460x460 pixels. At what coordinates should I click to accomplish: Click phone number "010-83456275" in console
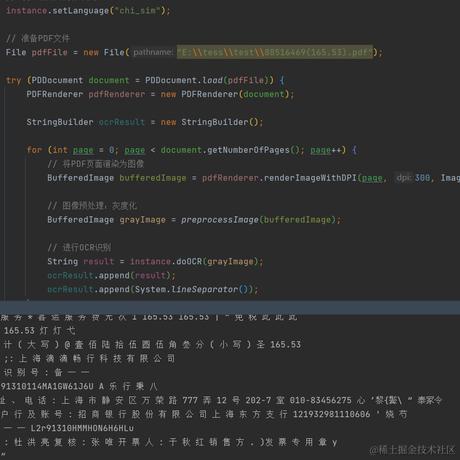(320, 400)
